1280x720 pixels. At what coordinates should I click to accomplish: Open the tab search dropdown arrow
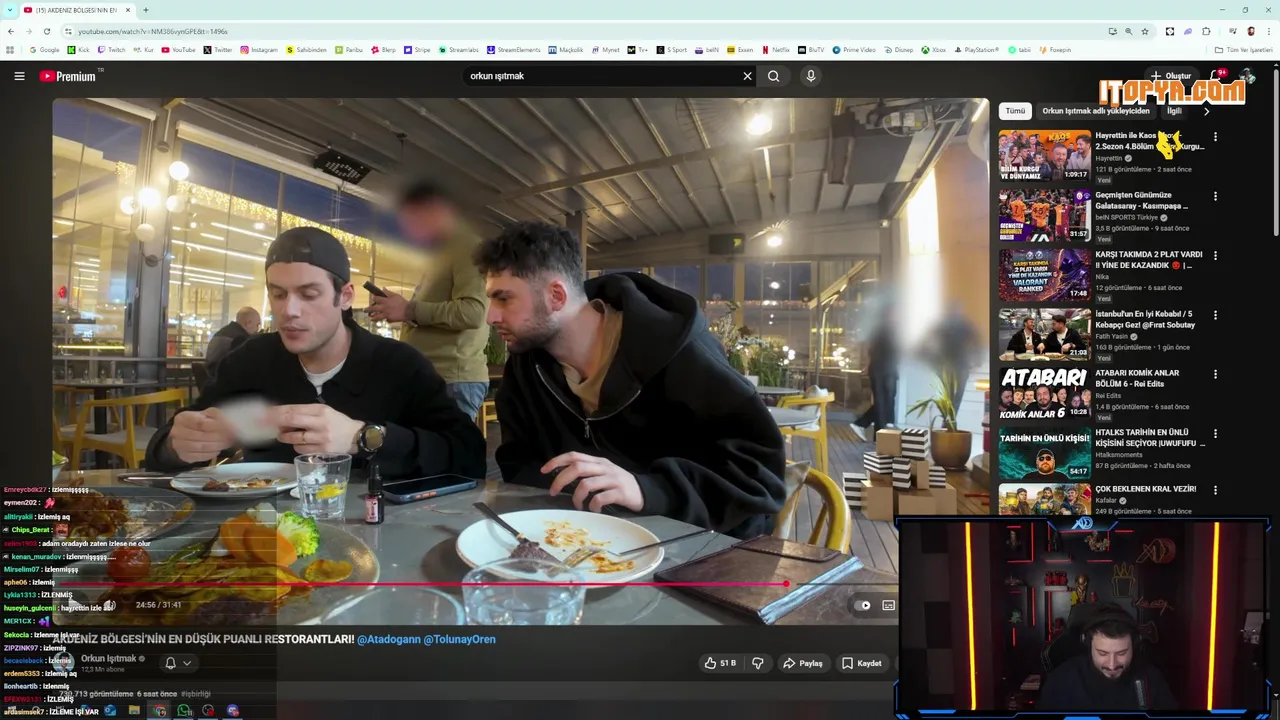point(10,10)
